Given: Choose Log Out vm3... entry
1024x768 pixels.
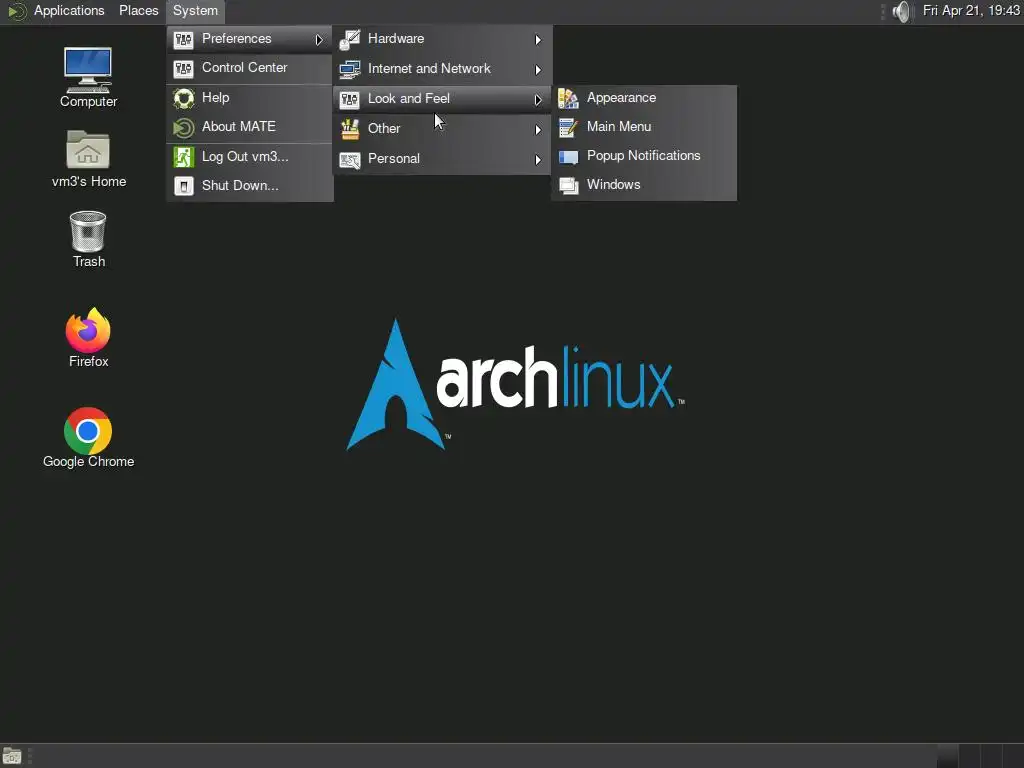Looking at the screenshot, I should tap(249, 157).
